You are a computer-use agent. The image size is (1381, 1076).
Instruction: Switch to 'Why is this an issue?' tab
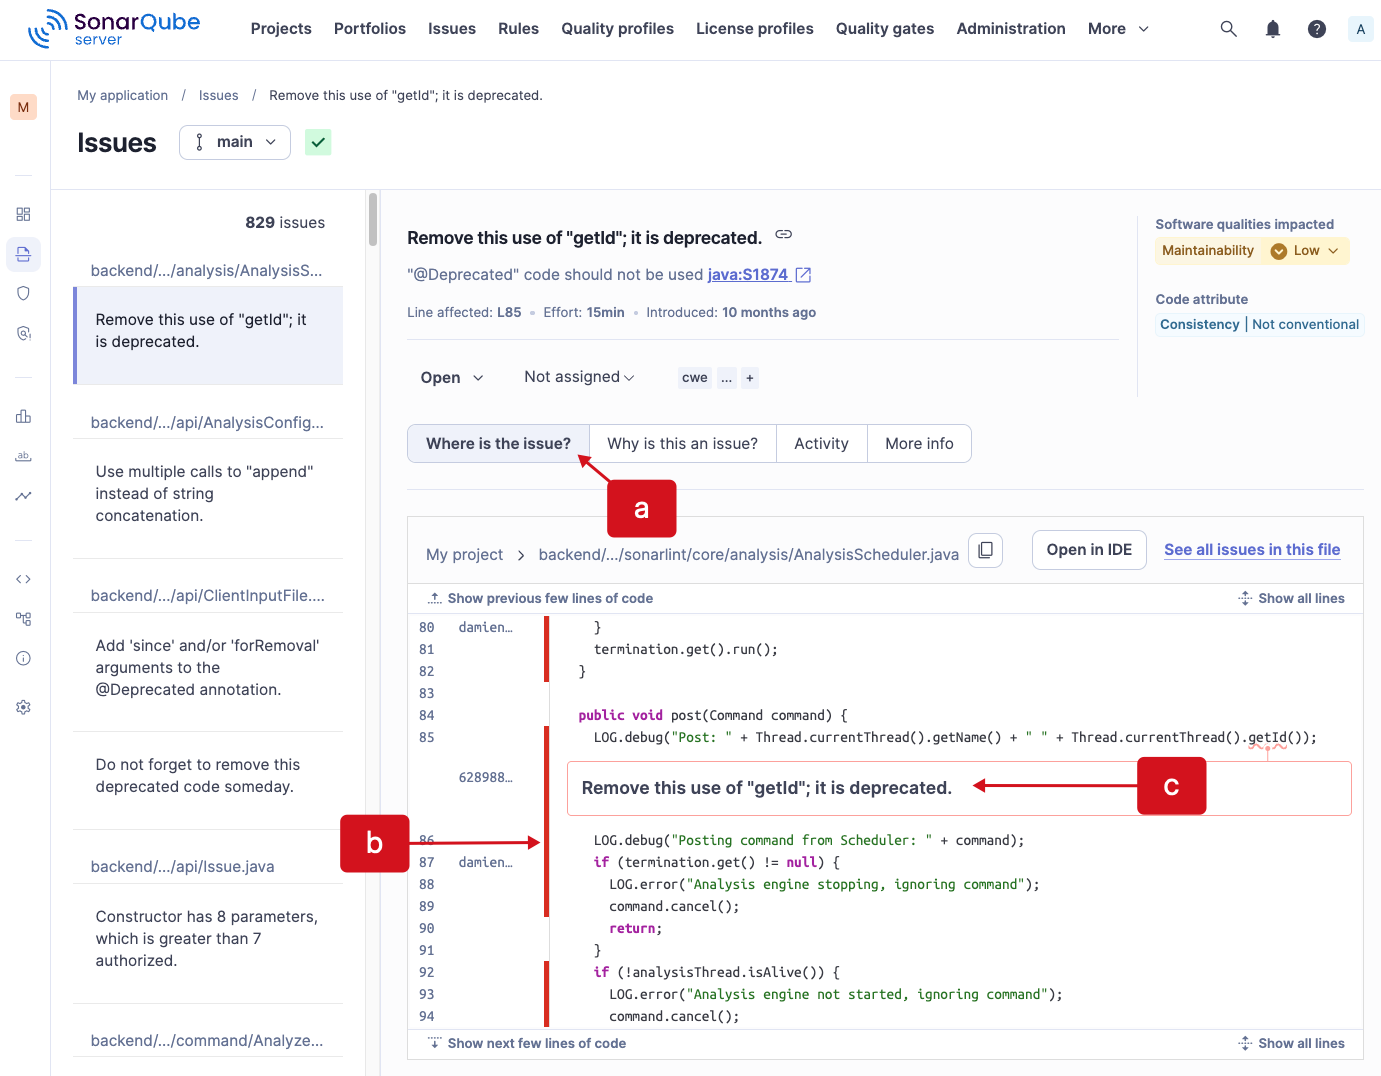[x=682, y=444]
